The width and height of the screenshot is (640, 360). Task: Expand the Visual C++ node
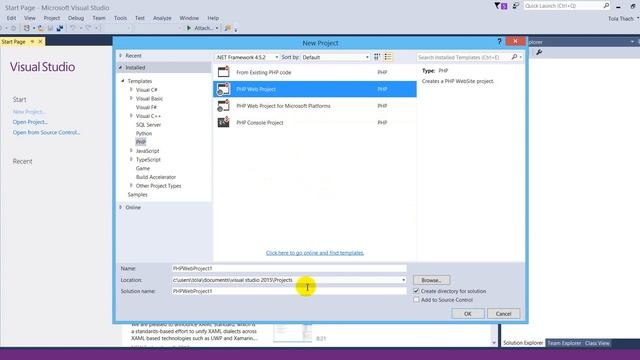coord(131,116)
